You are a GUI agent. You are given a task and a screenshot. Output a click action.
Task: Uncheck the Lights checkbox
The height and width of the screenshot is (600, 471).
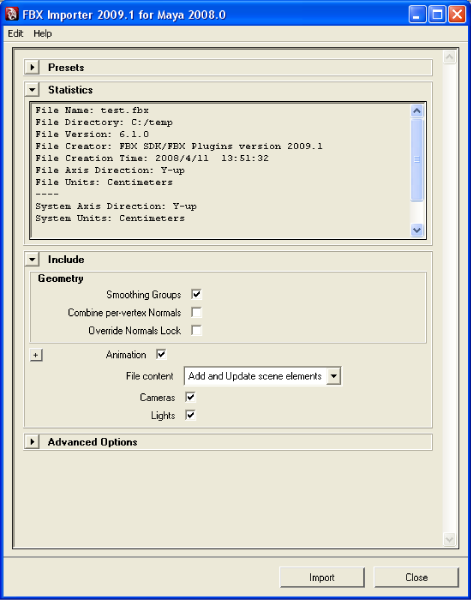point(190,415)
